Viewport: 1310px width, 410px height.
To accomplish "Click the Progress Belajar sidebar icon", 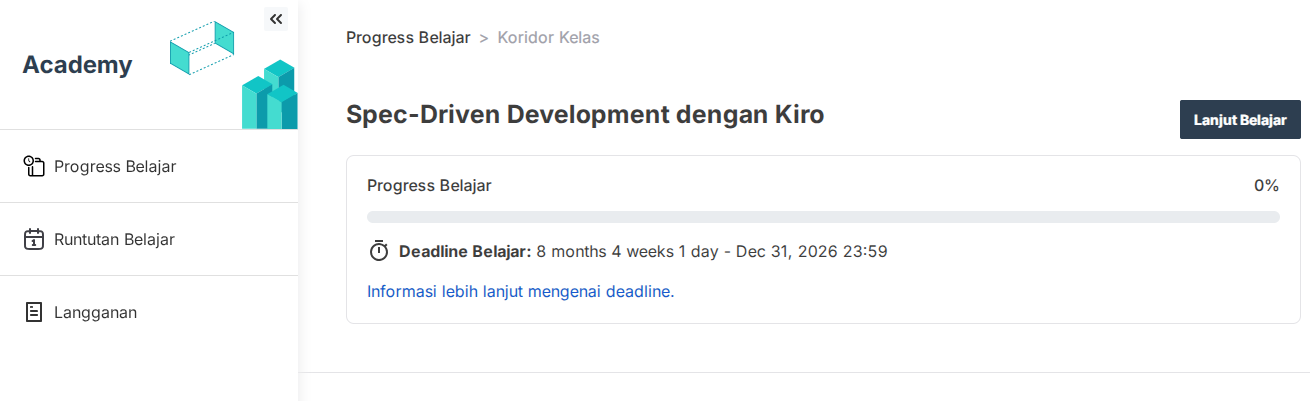I will 34,166.
